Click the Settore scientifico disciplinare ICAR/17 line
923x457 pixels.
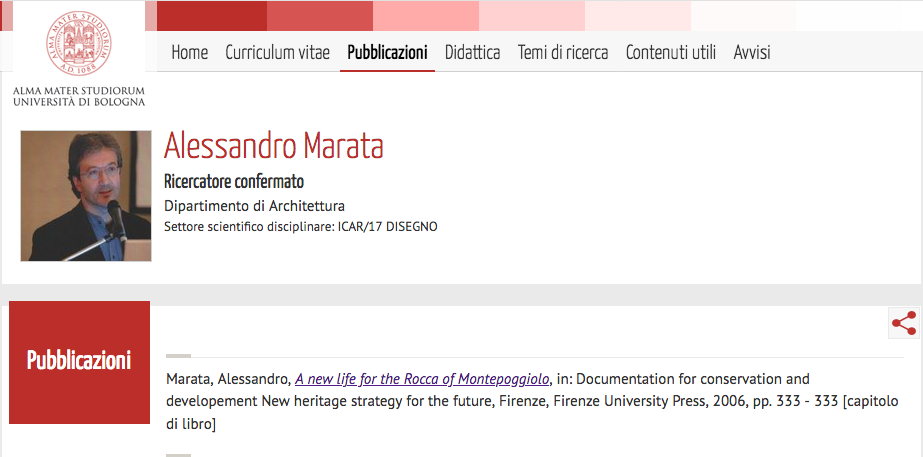301,227
